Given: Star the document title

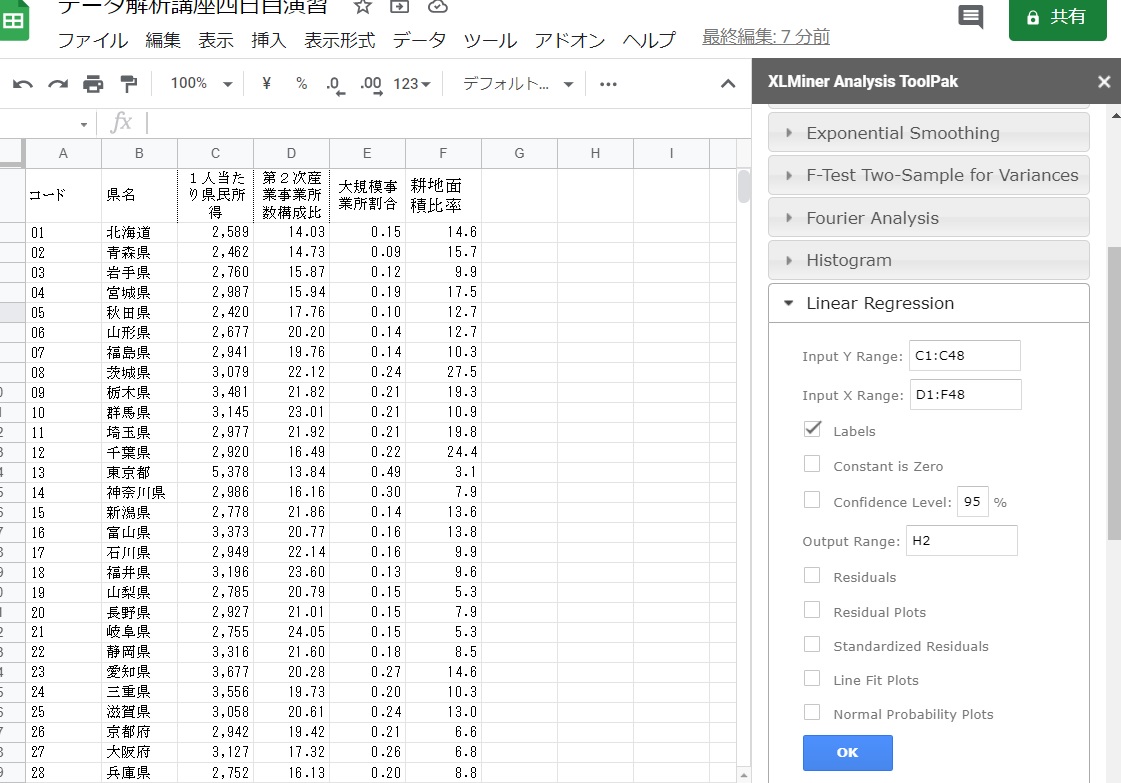Looking at the screenshot, I should (363, 6).
